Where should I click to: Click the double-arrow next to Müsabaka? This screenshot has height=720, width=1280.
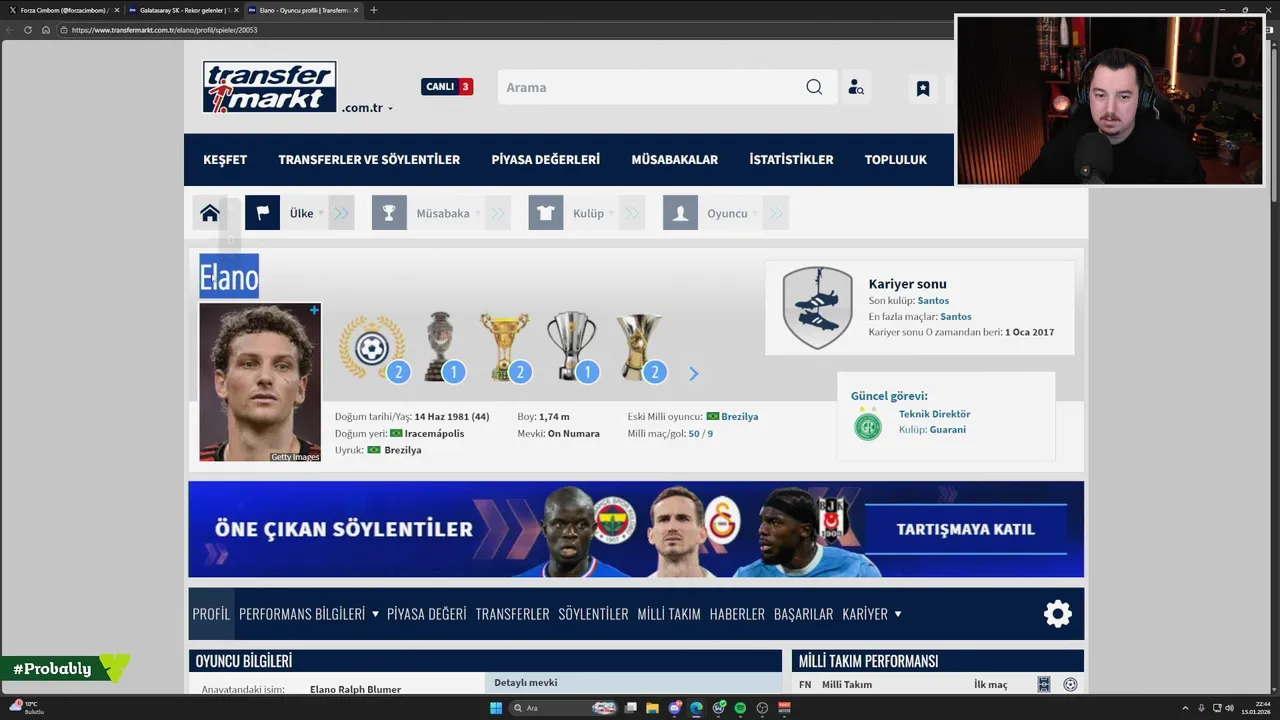click(498, 213)
